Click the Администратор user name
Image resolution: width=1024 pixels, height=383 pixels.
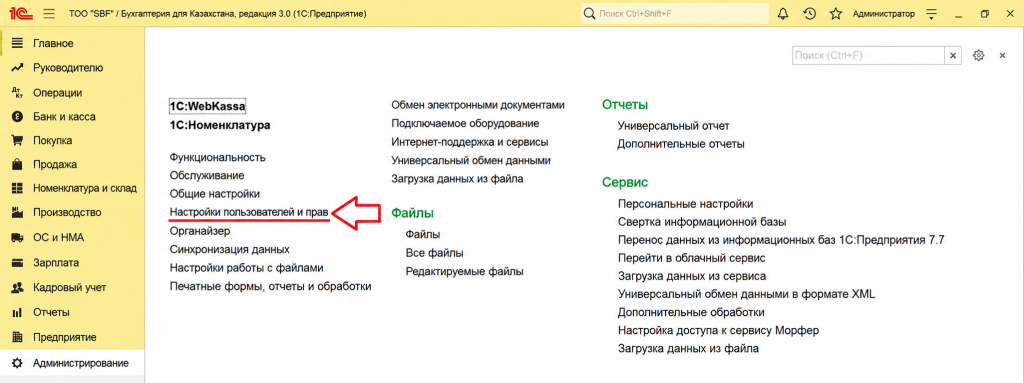[884, 13]
